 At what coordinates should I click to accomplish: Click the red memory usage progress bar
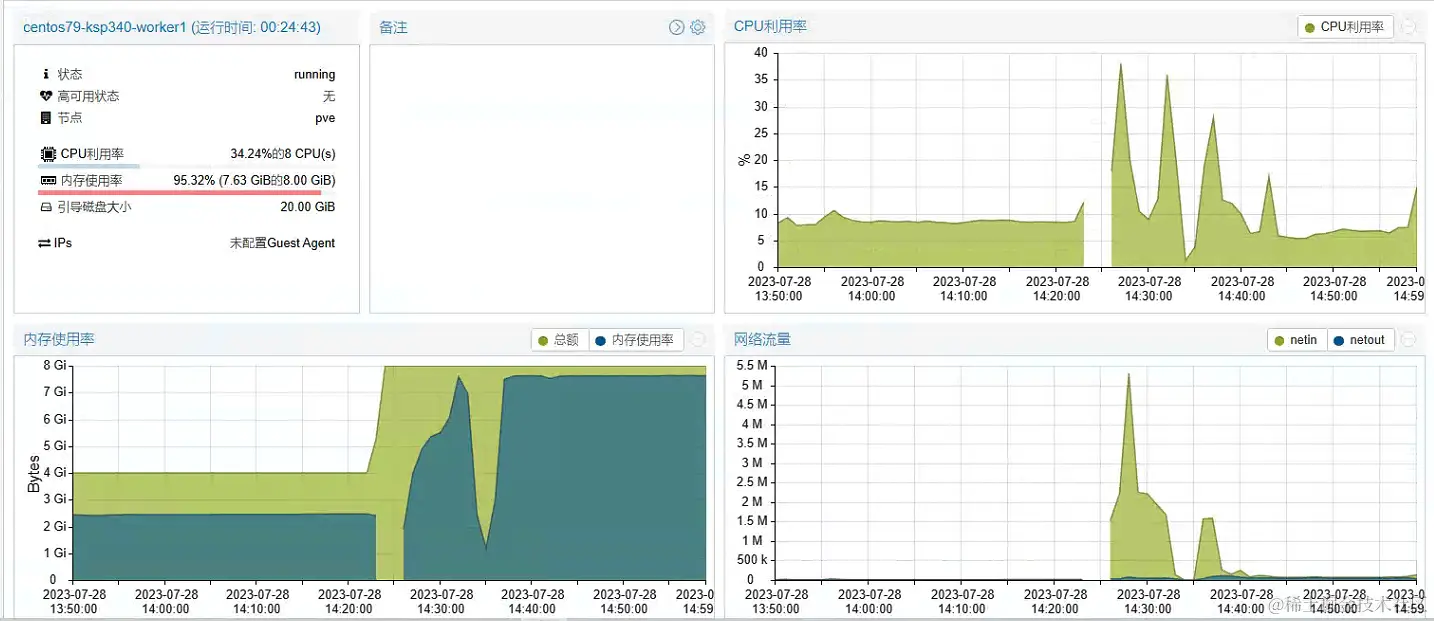pos(187,192)
